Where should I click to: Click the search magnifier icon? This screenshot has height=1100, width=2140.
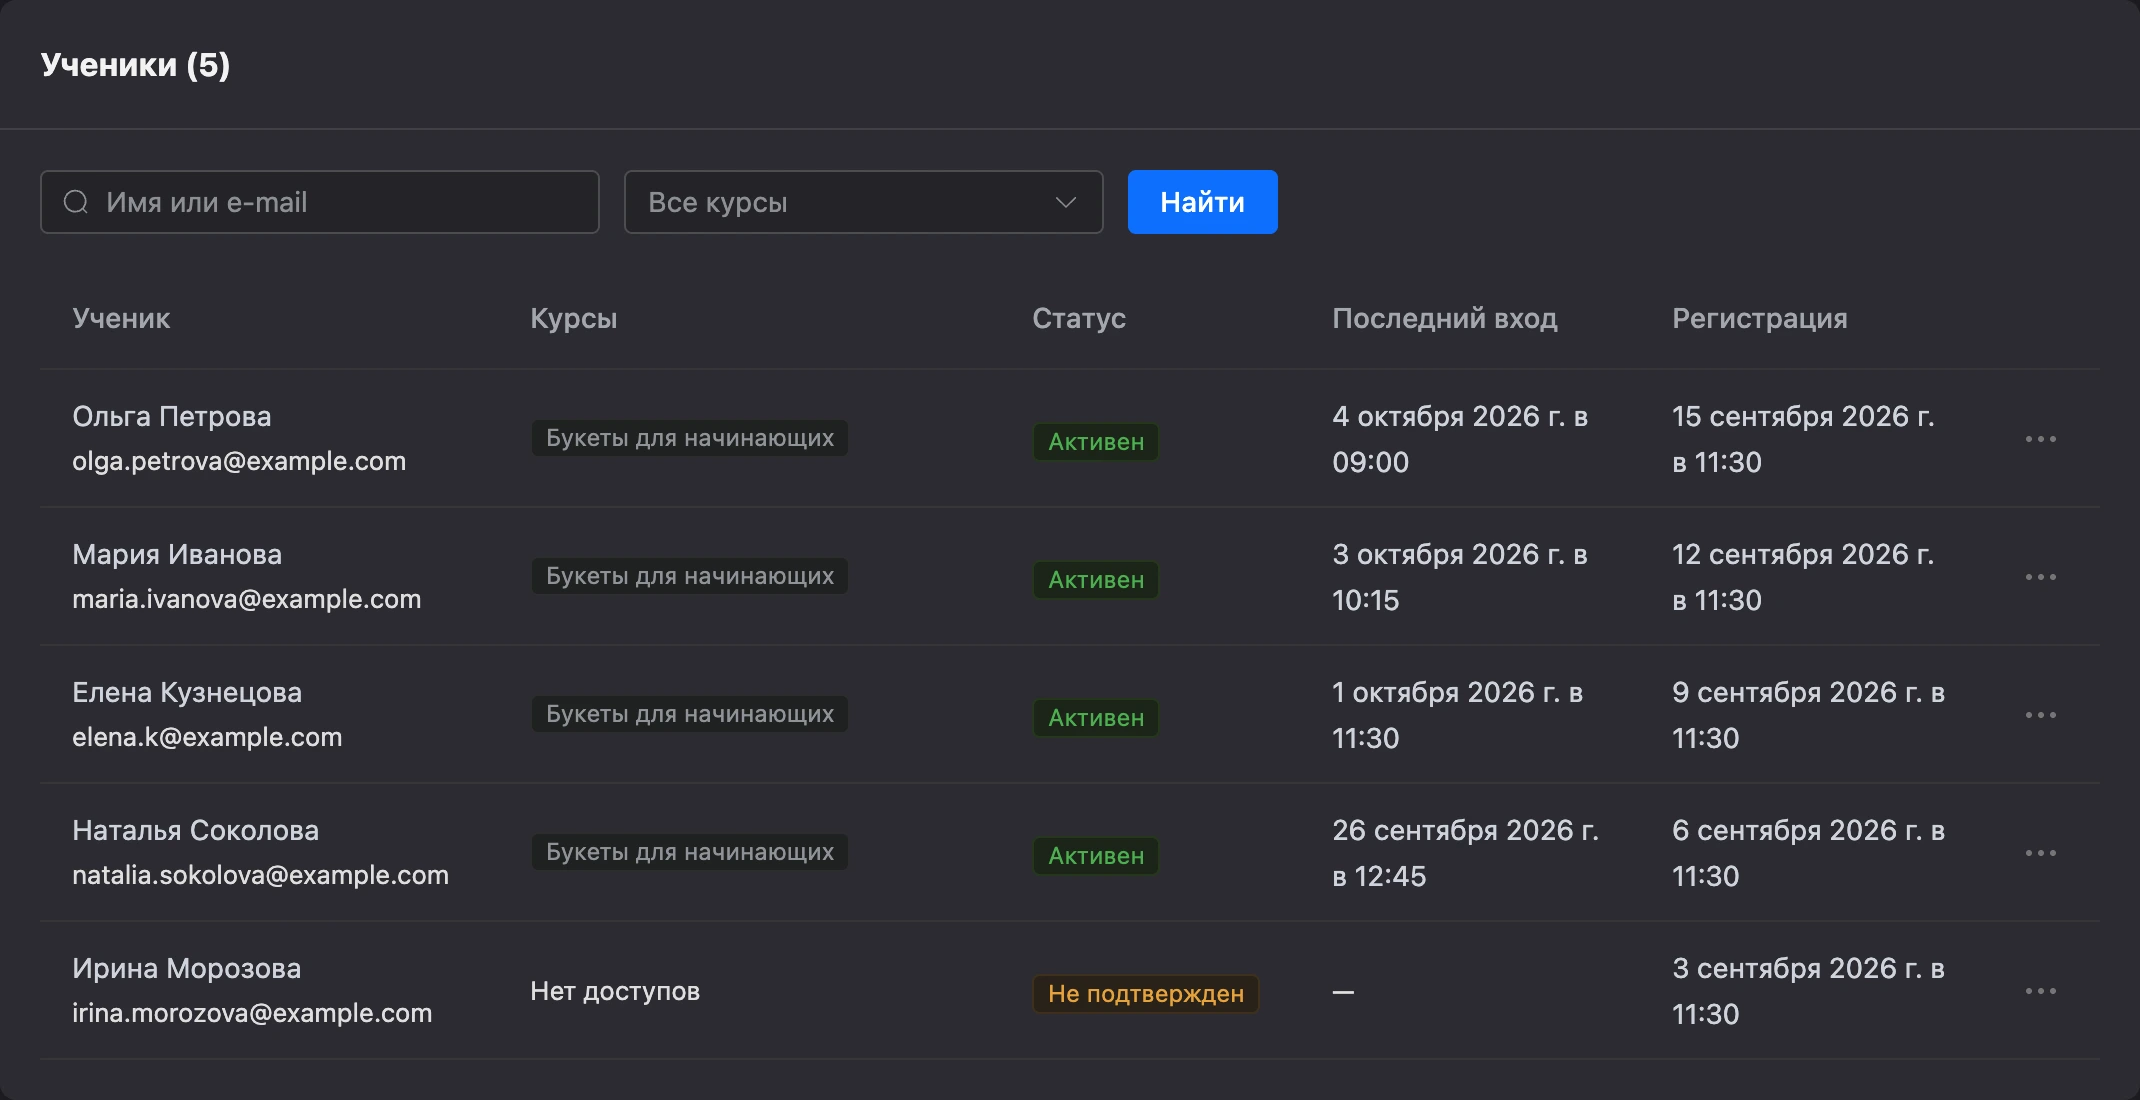[x=76, y=202]
